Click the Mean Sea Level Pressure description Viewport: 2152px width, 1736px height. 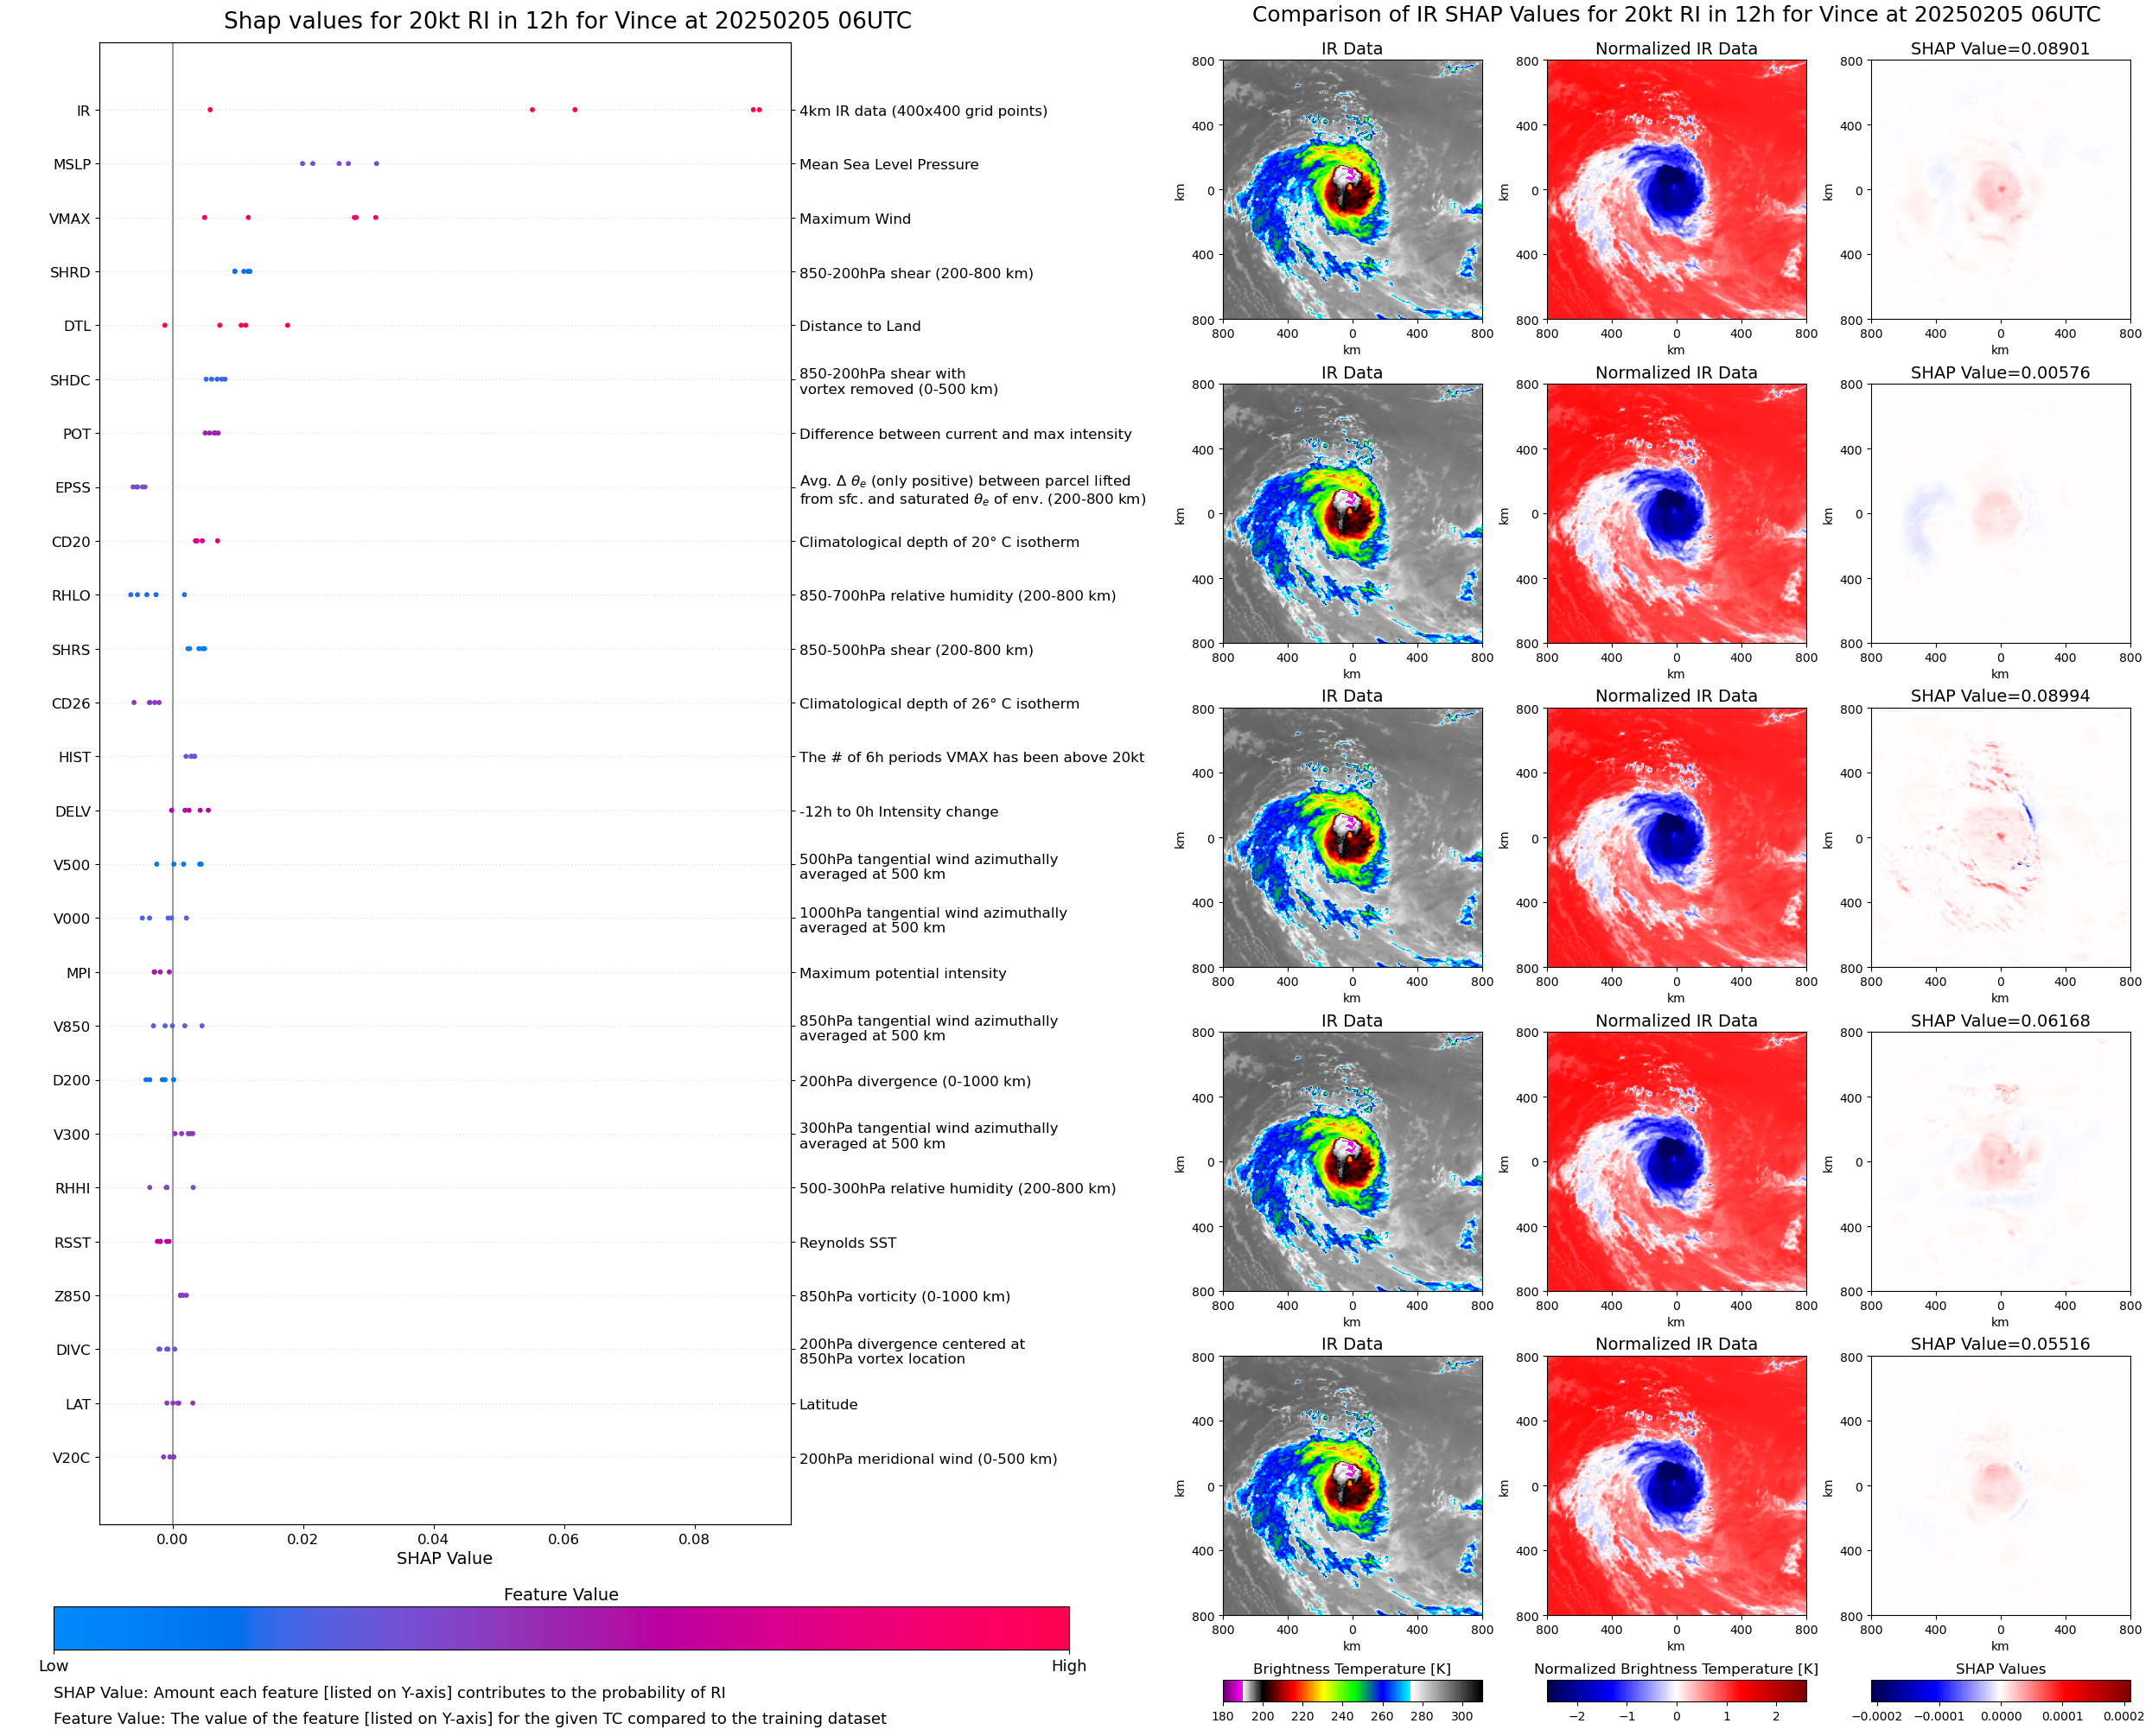888,164
